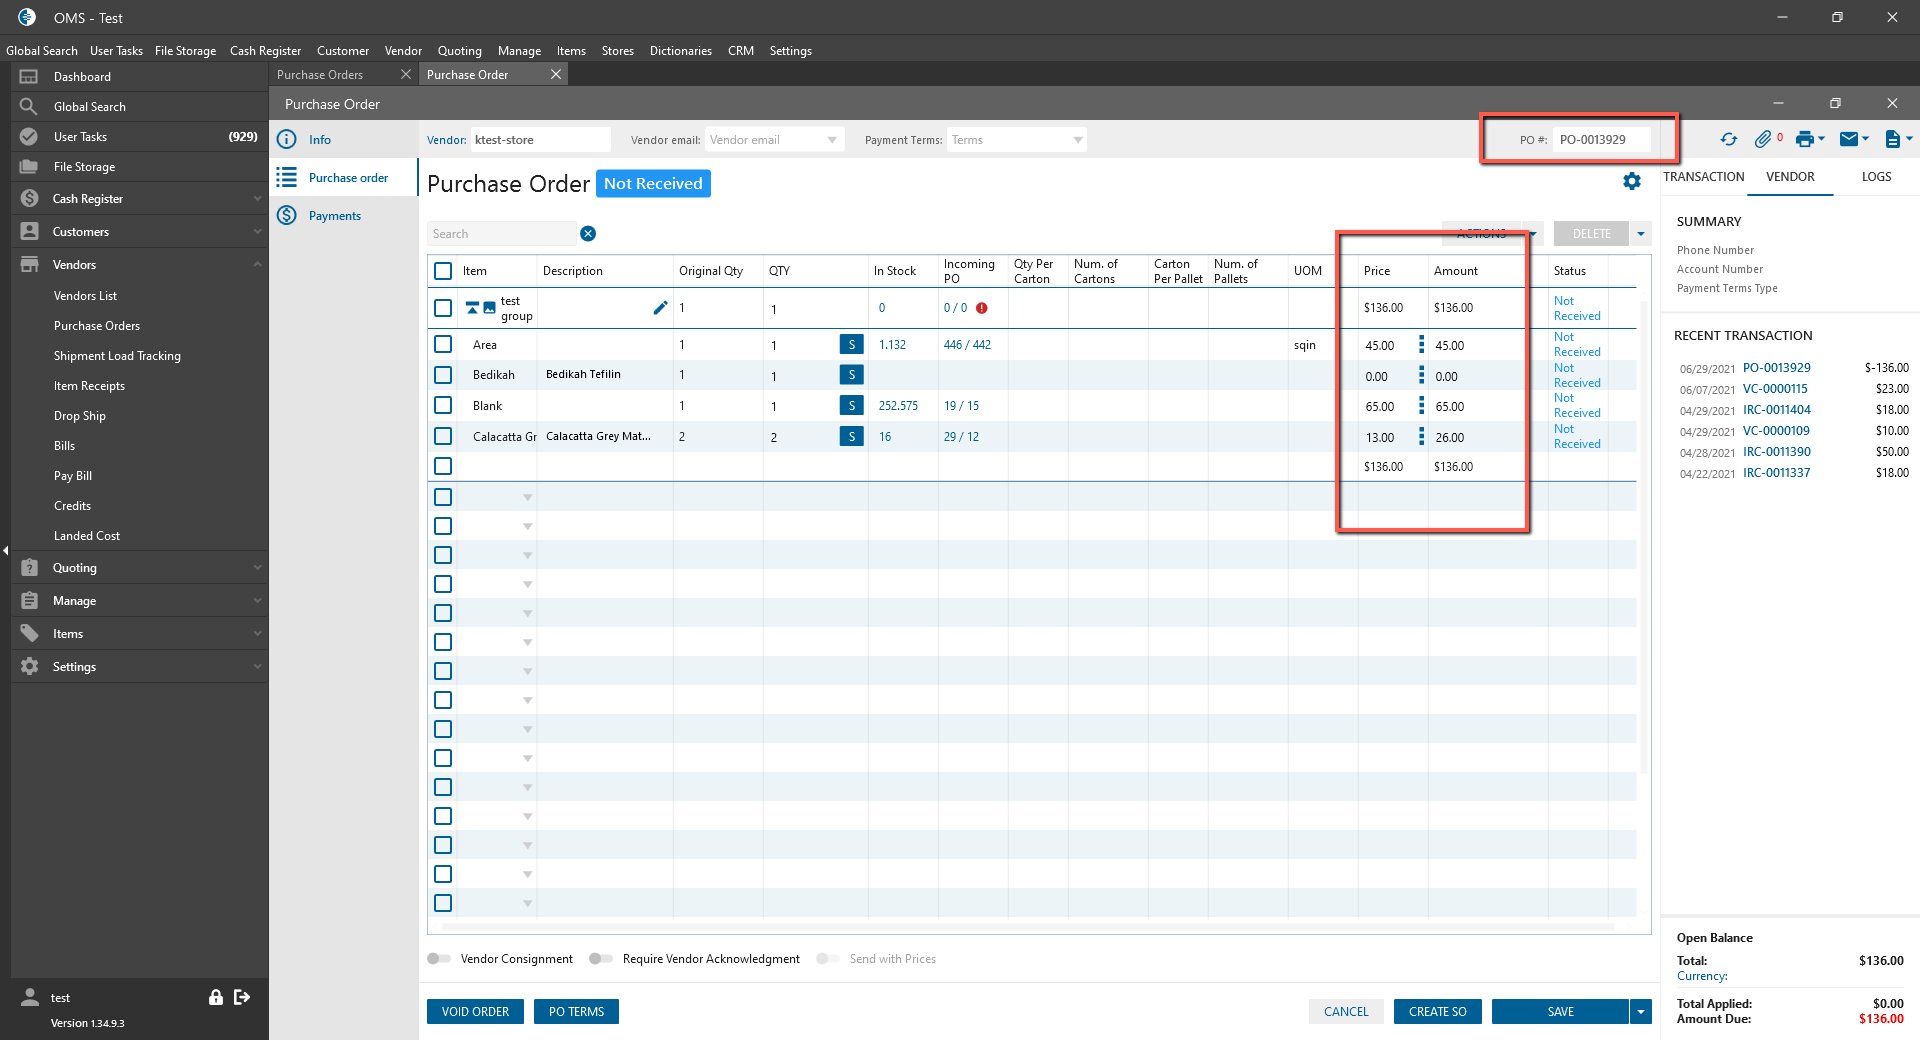1920x1040 pixels.
Task: Click the pencil edit icon on test group
Action: [660, 308]
